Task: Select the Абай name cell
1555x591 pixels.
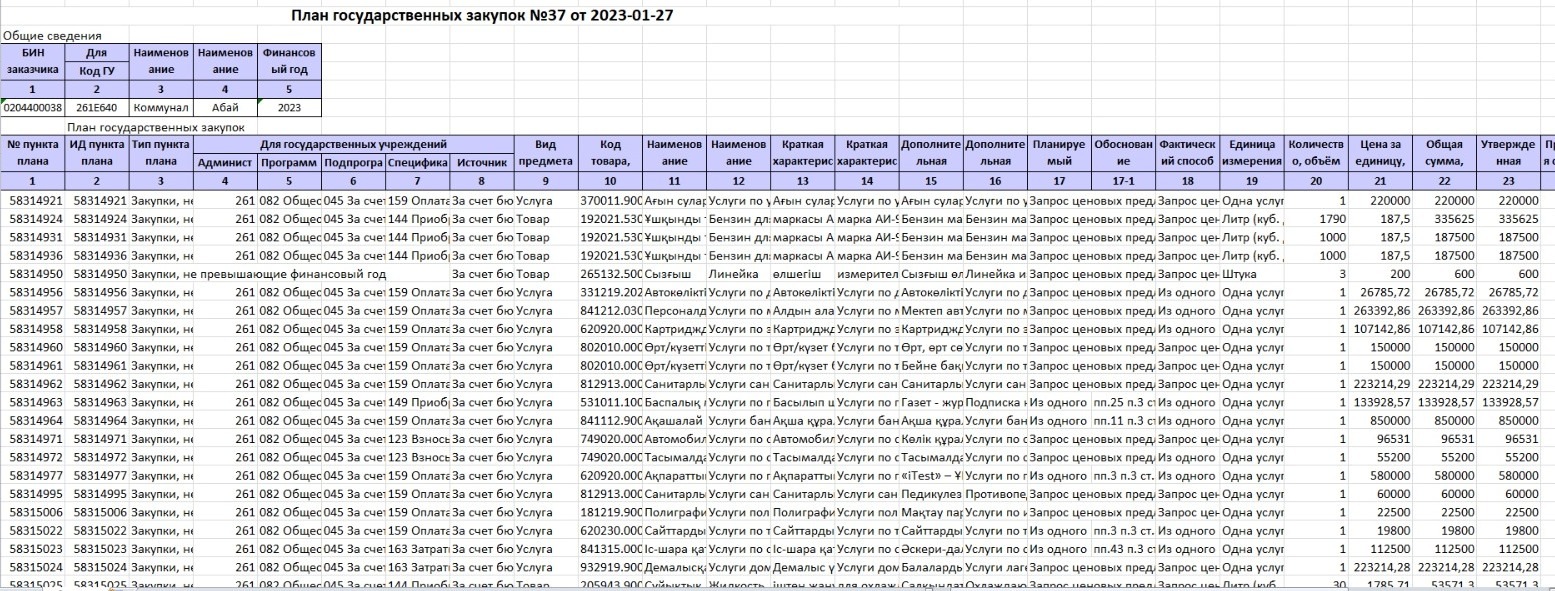Action: point(225,107)
